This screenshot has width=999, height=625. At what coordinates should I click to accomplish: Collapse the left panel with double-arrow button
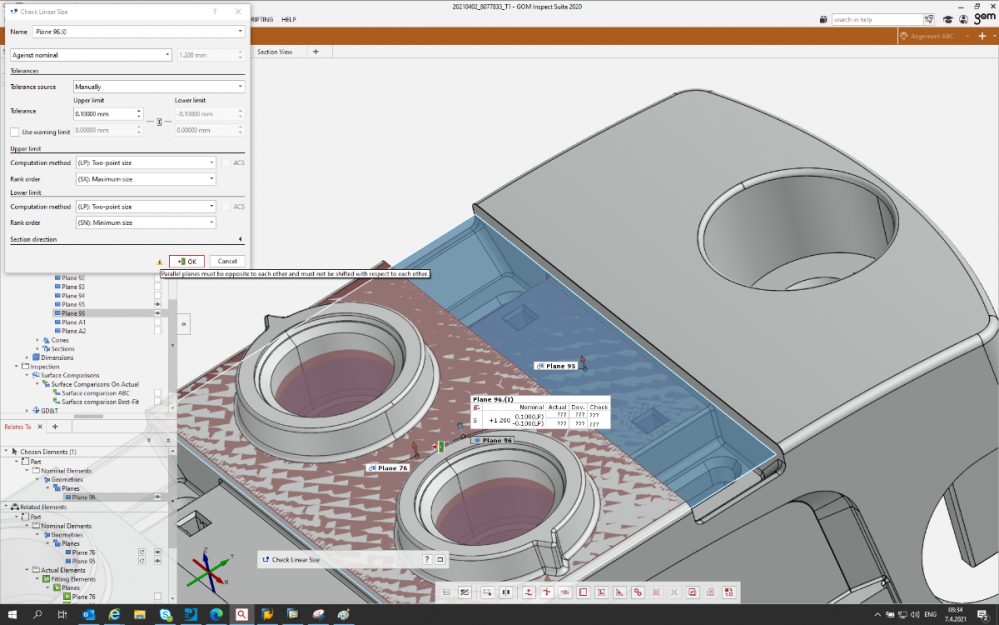184,325
